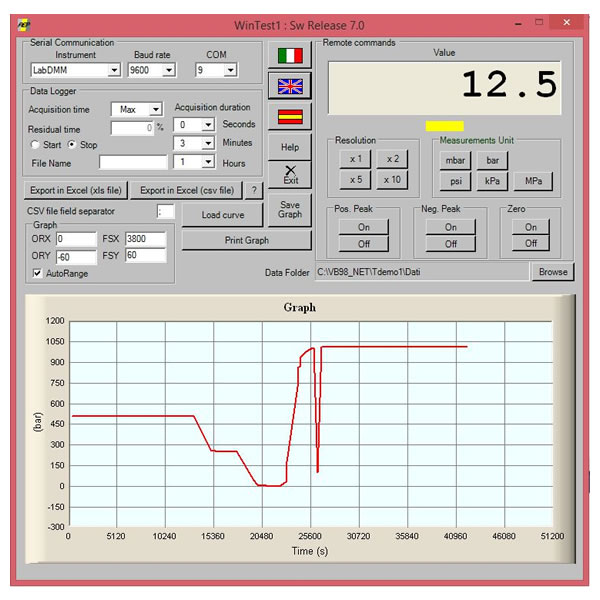Expand the Hours duration dropdown
Image resolution: width=600 pixels, height=600 pixels.
pos(208,162)
